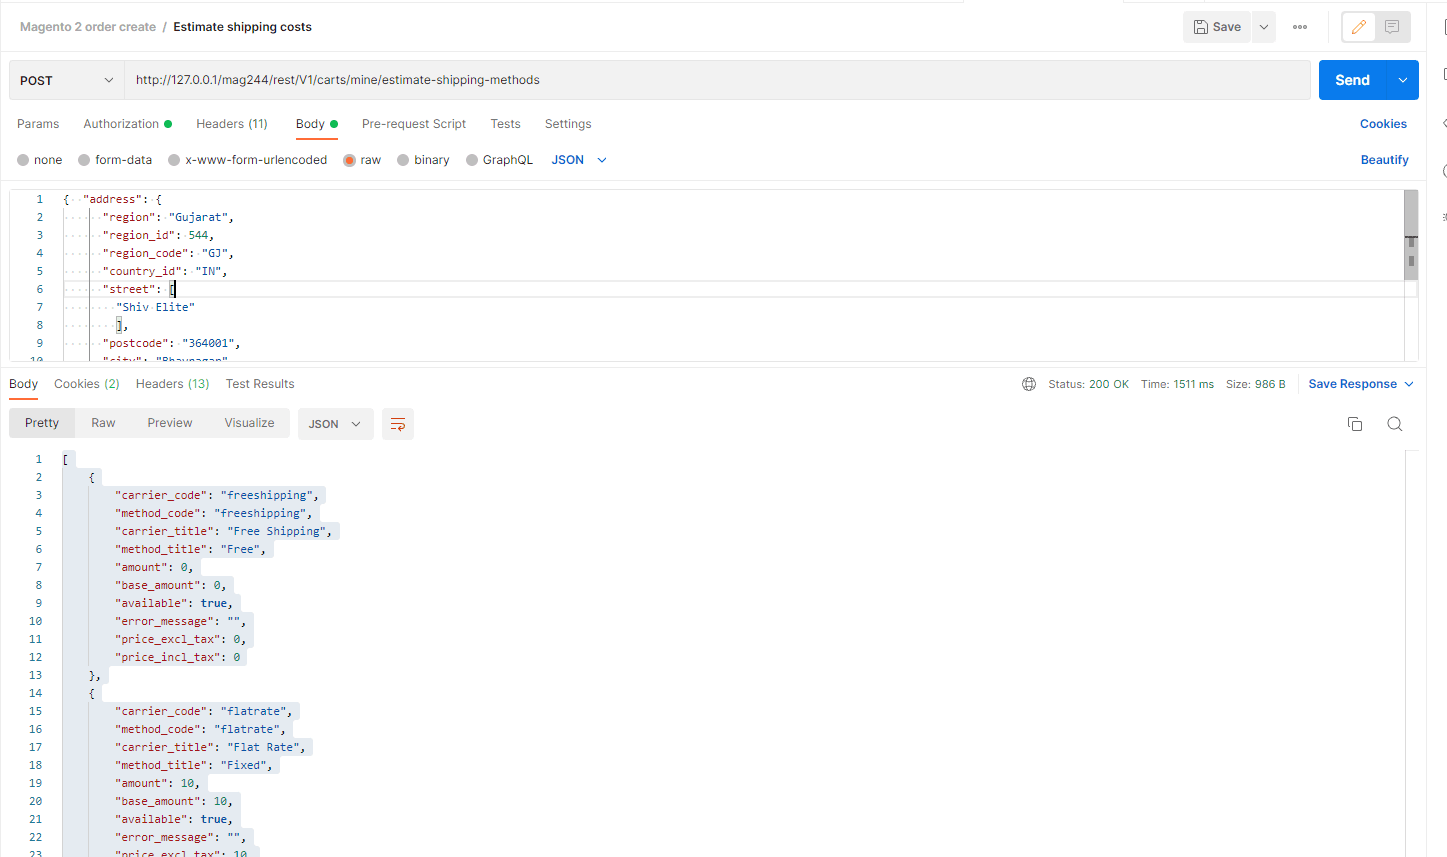Click the "region_id": 544 line
The height and width of the screenshot is (857, 1447).
(x=158, y=235)
